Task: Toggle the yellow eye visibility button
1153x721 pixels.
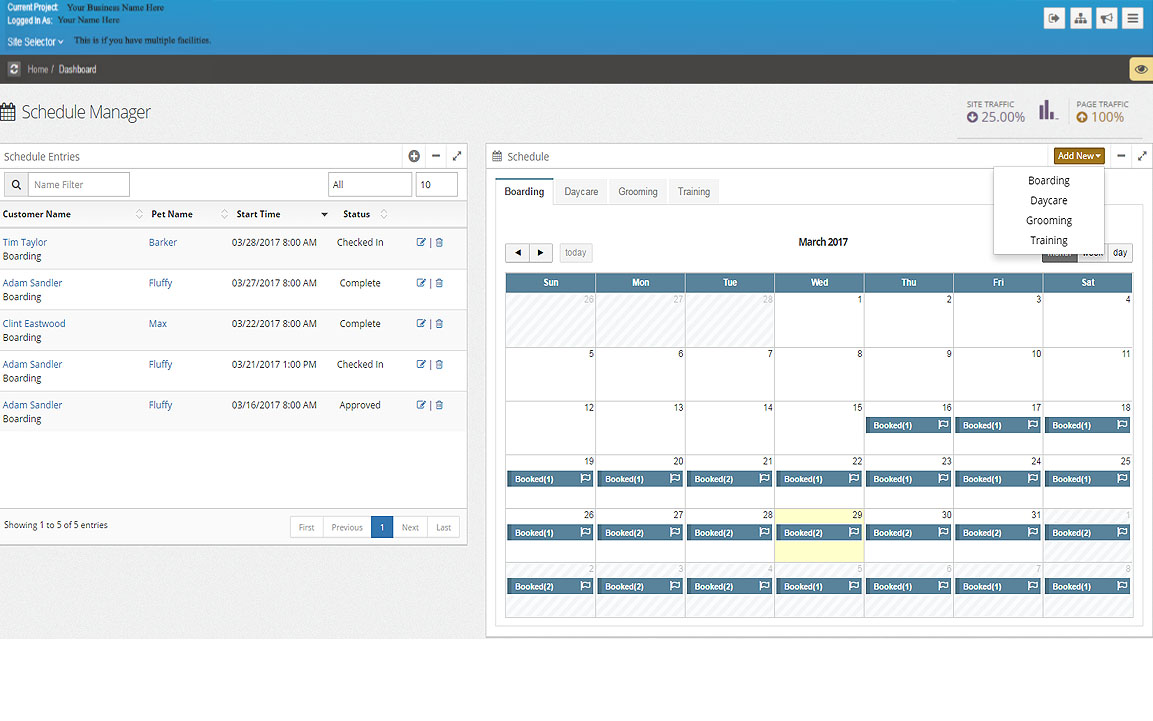Action: point(1140,69)
